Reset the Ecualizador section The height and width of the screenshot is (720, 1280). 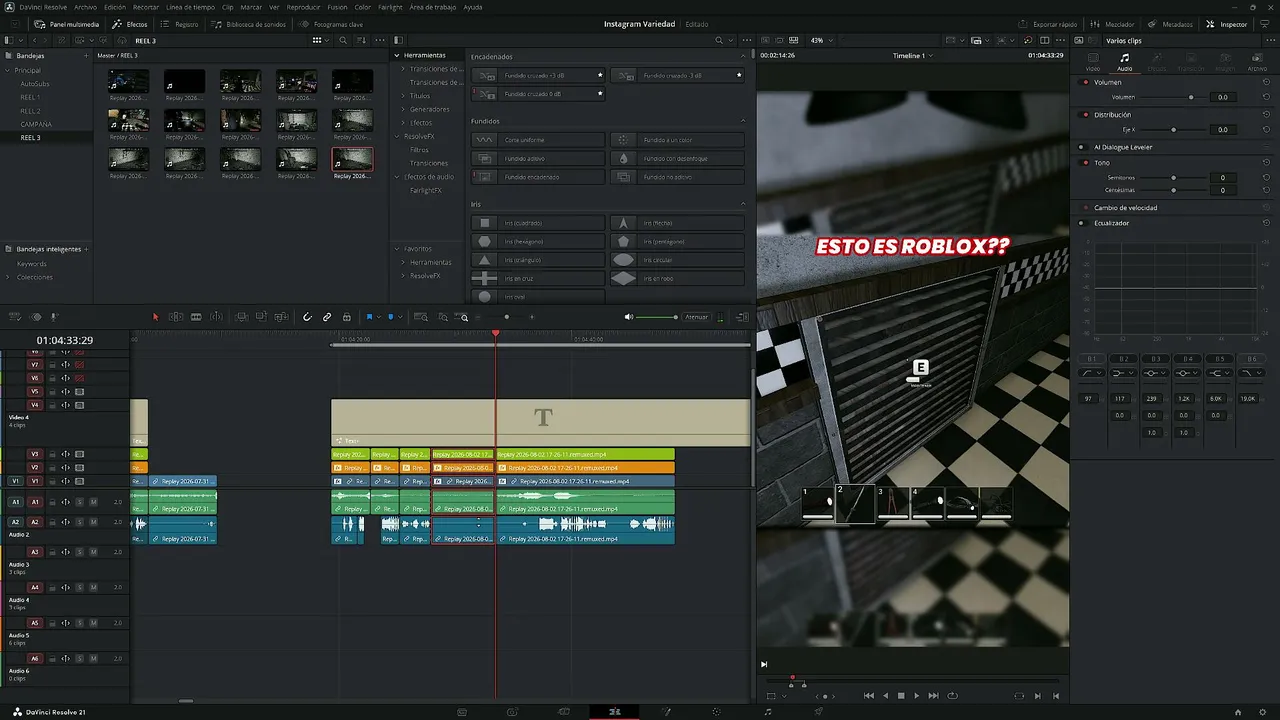[x=1266, y=223]
